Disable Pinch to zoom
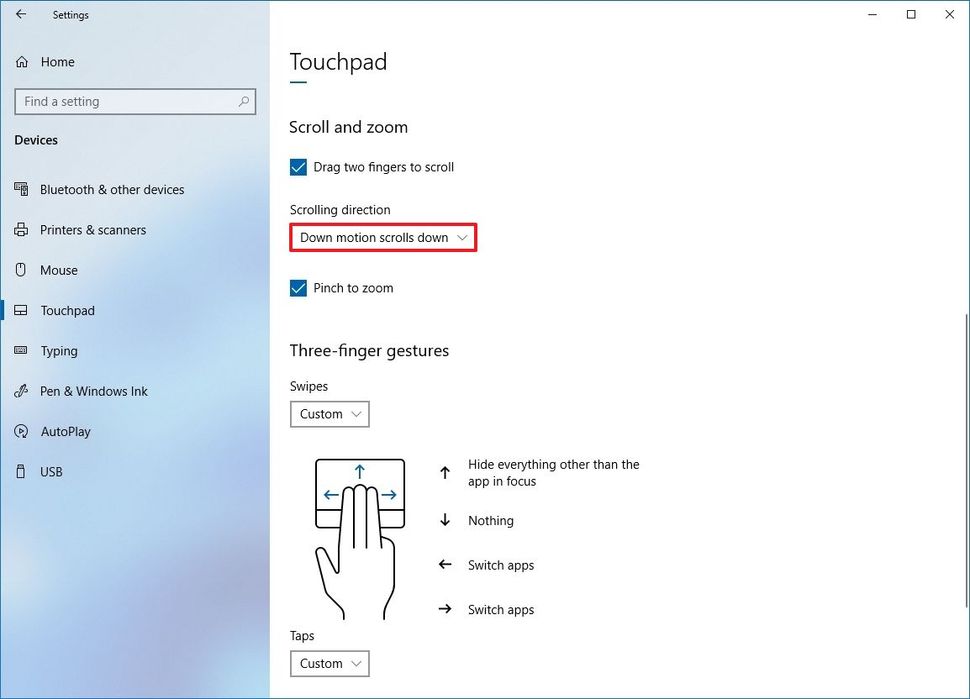970x699 pixels. coord(298,288)
